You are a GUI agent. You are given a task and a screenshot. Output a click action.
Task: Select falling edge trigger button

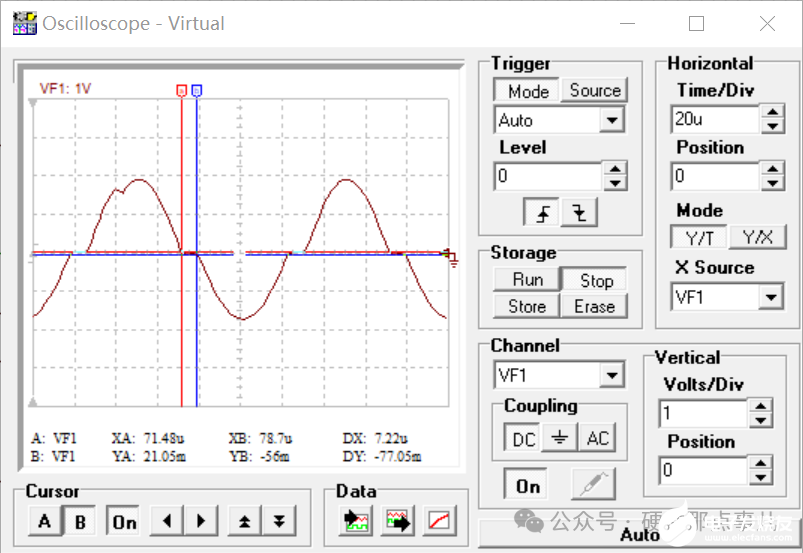point(579,212)
